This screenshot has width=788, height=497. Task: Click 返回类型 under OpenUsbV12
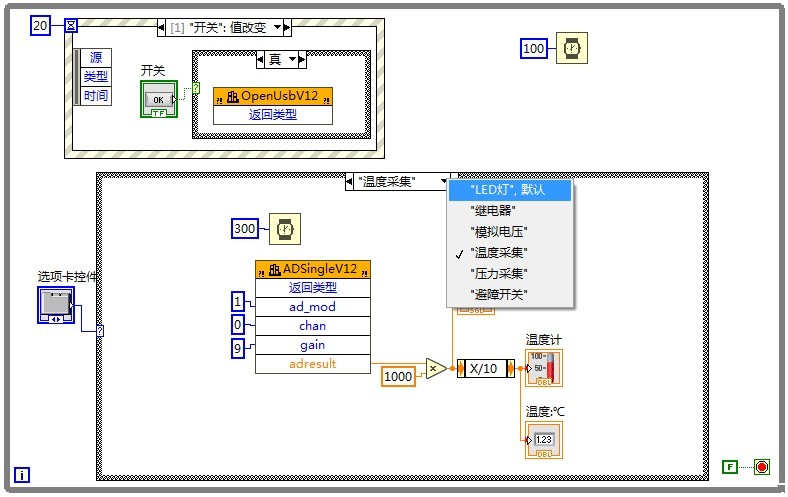point(273,115)
